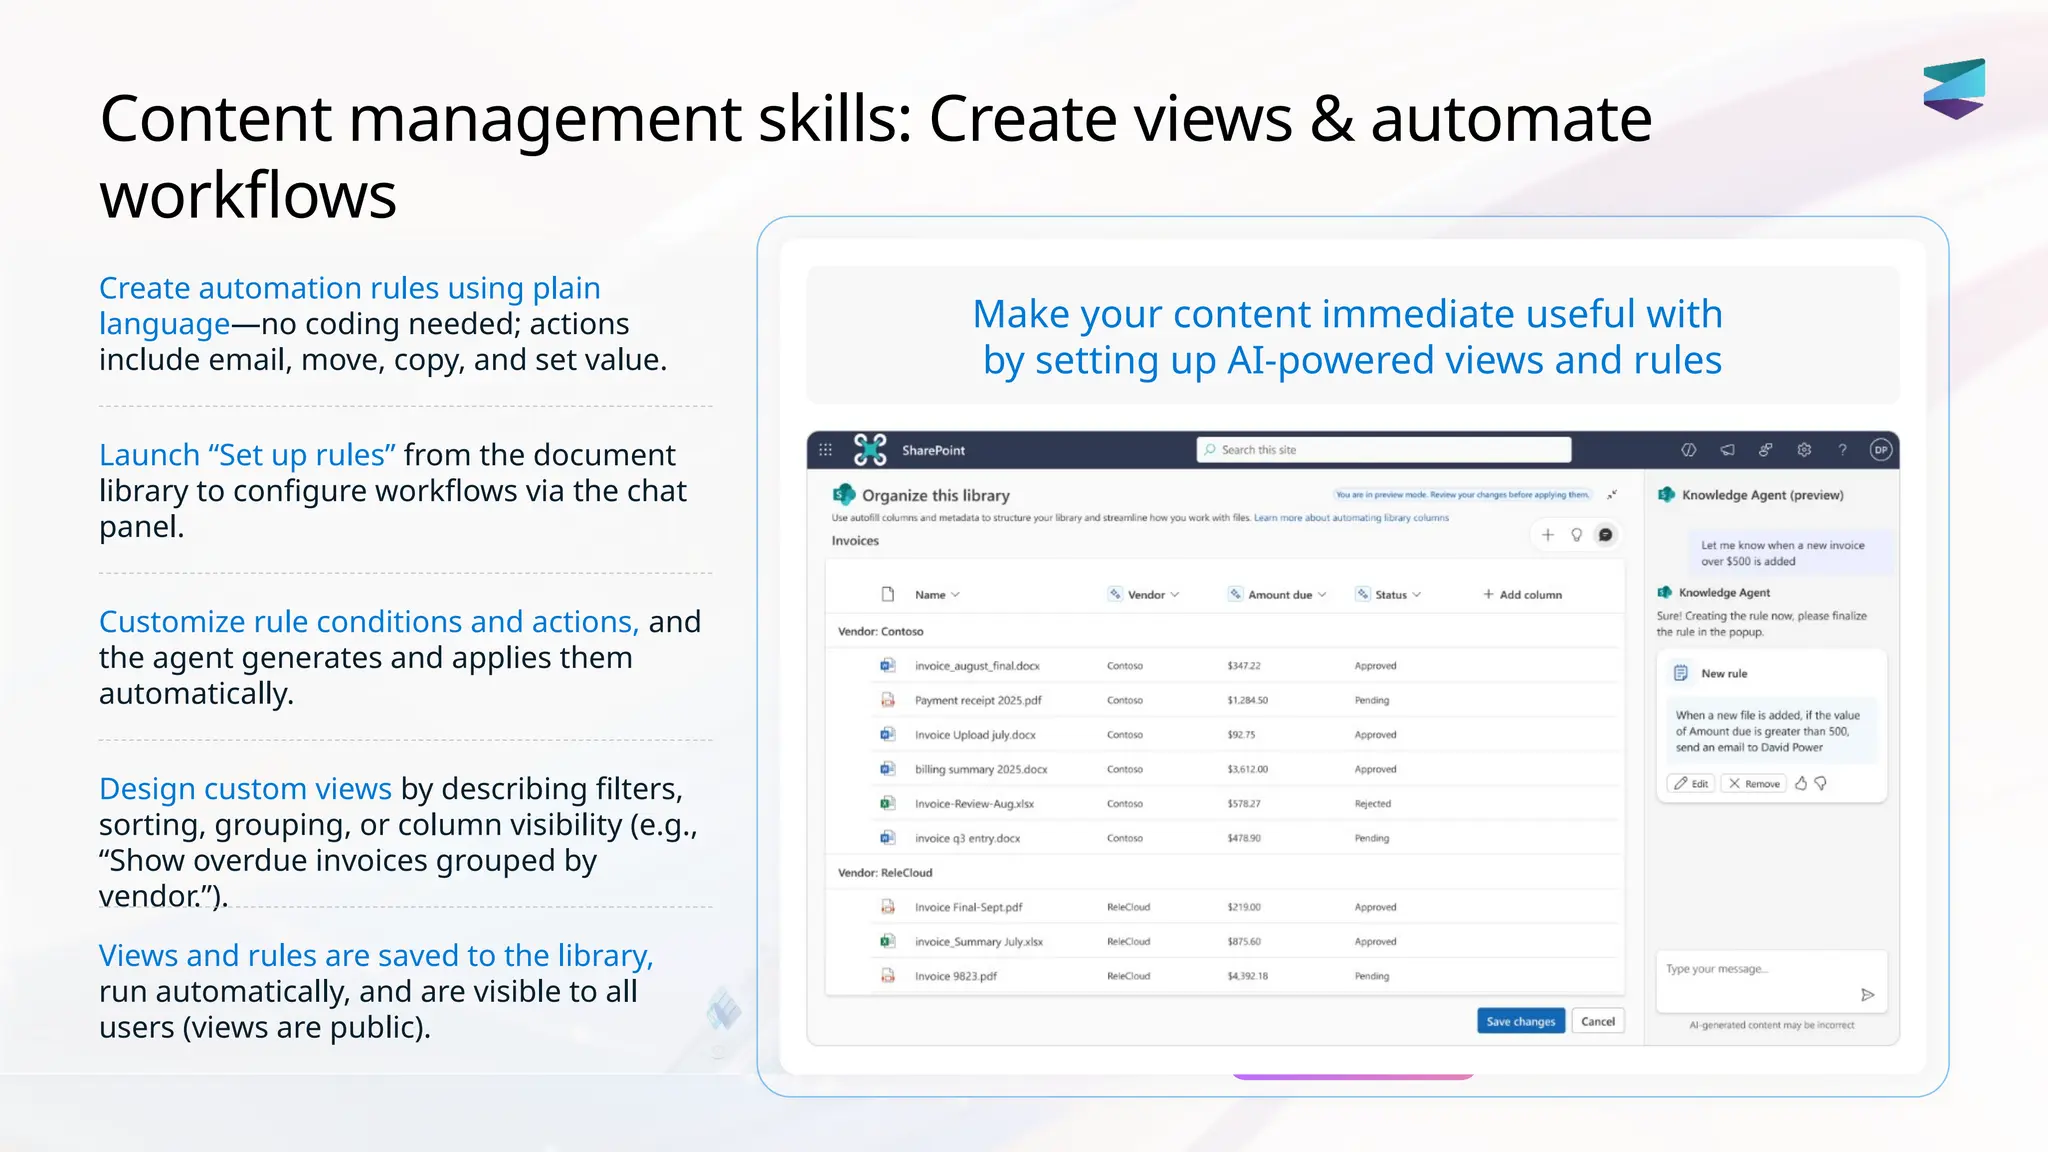Click the plus icon above Invoices table
The width and height of the screenshot is (2048, 1152).
coord(1547,535)
